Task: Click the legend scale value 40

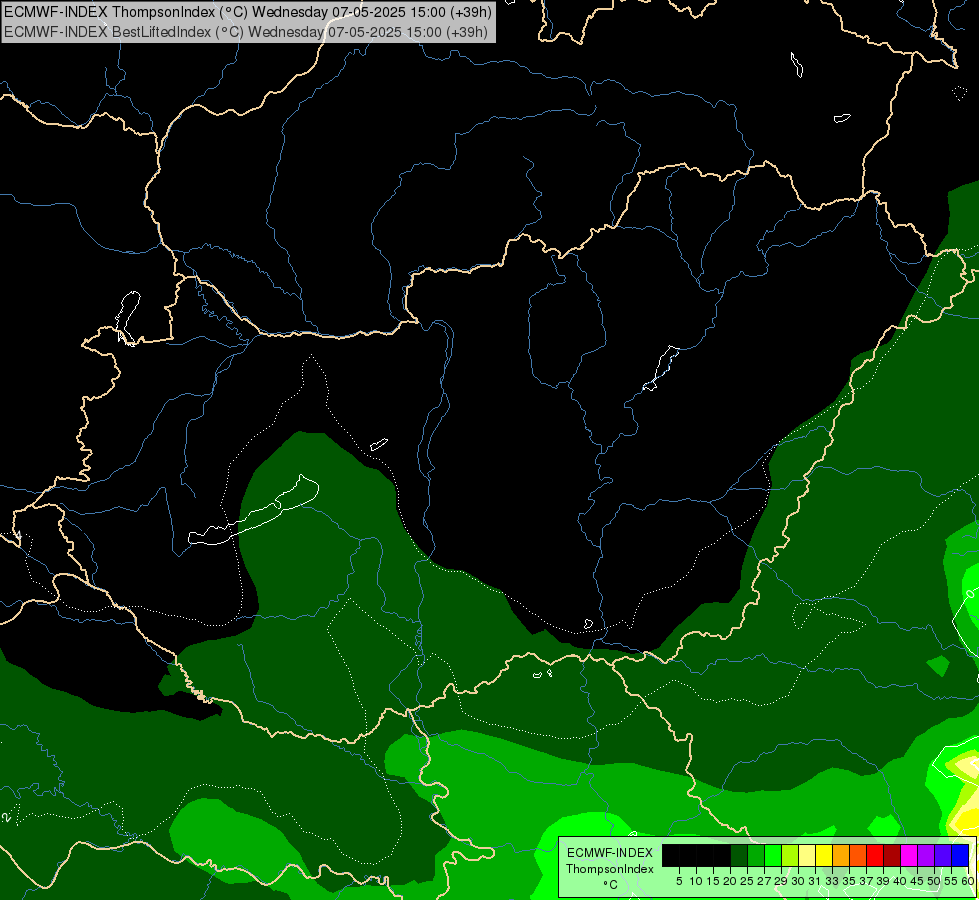Action: 899,881
